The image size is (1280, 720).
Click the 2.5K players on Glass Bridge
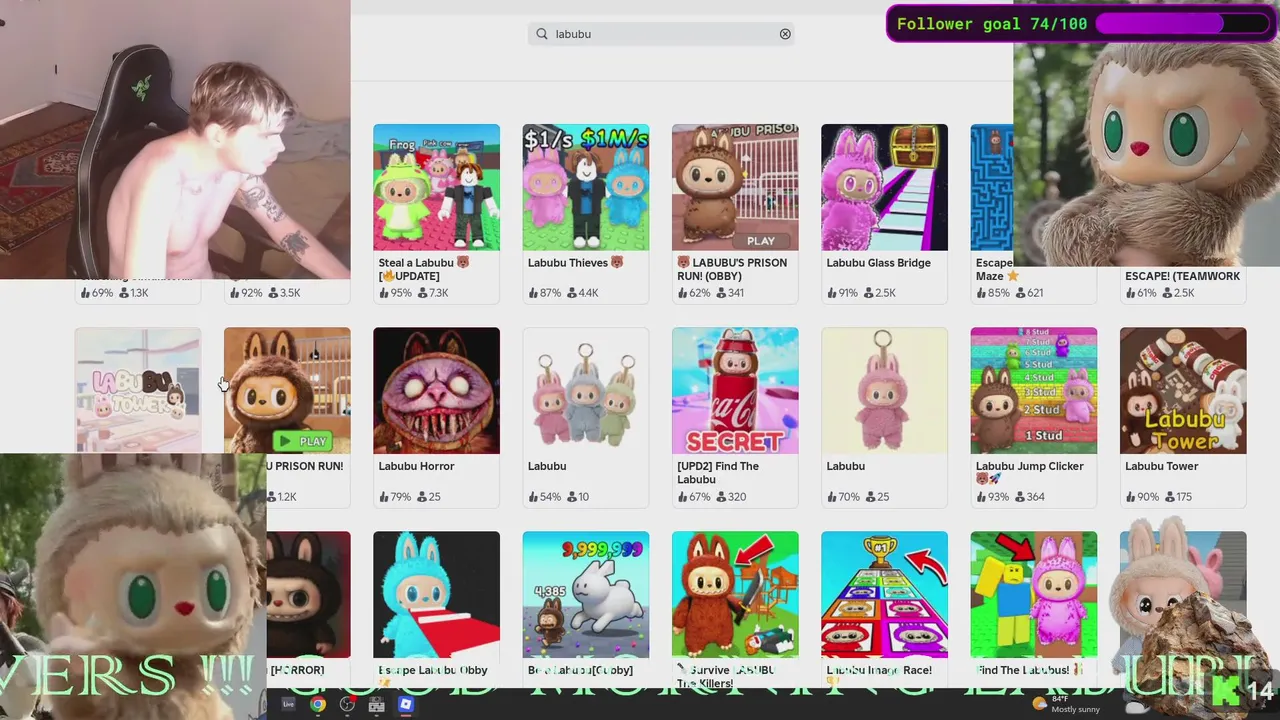[880, 293]
